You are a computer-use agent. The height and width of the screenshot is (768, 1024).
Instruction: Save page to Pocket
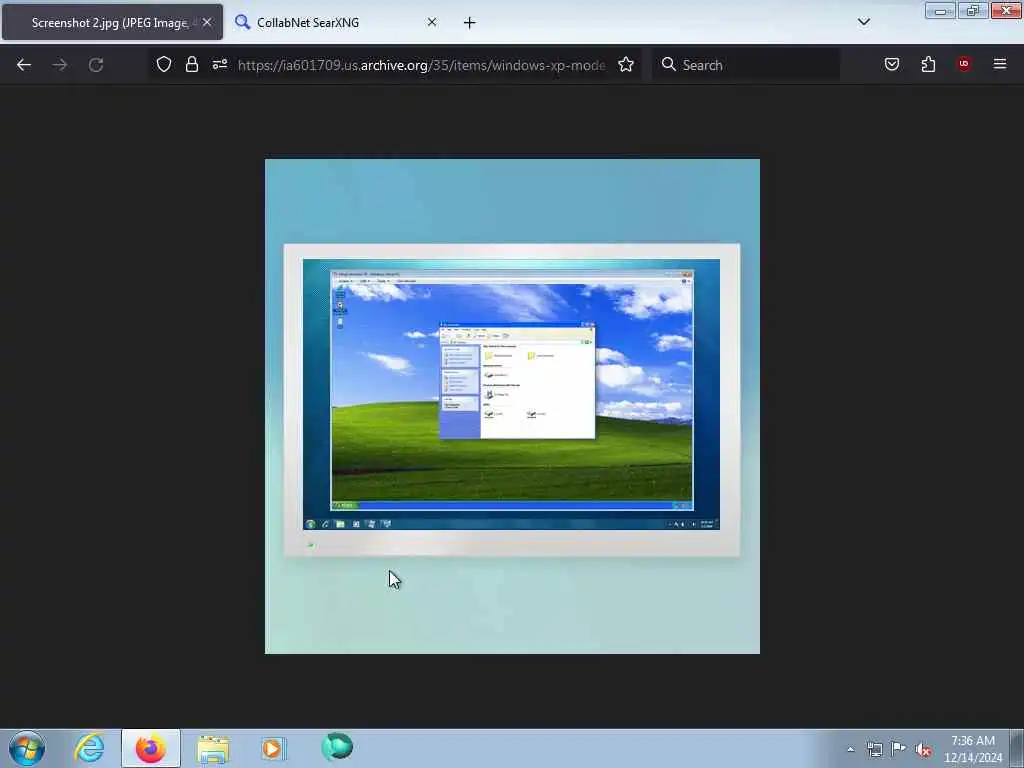[x=892, y=64]
